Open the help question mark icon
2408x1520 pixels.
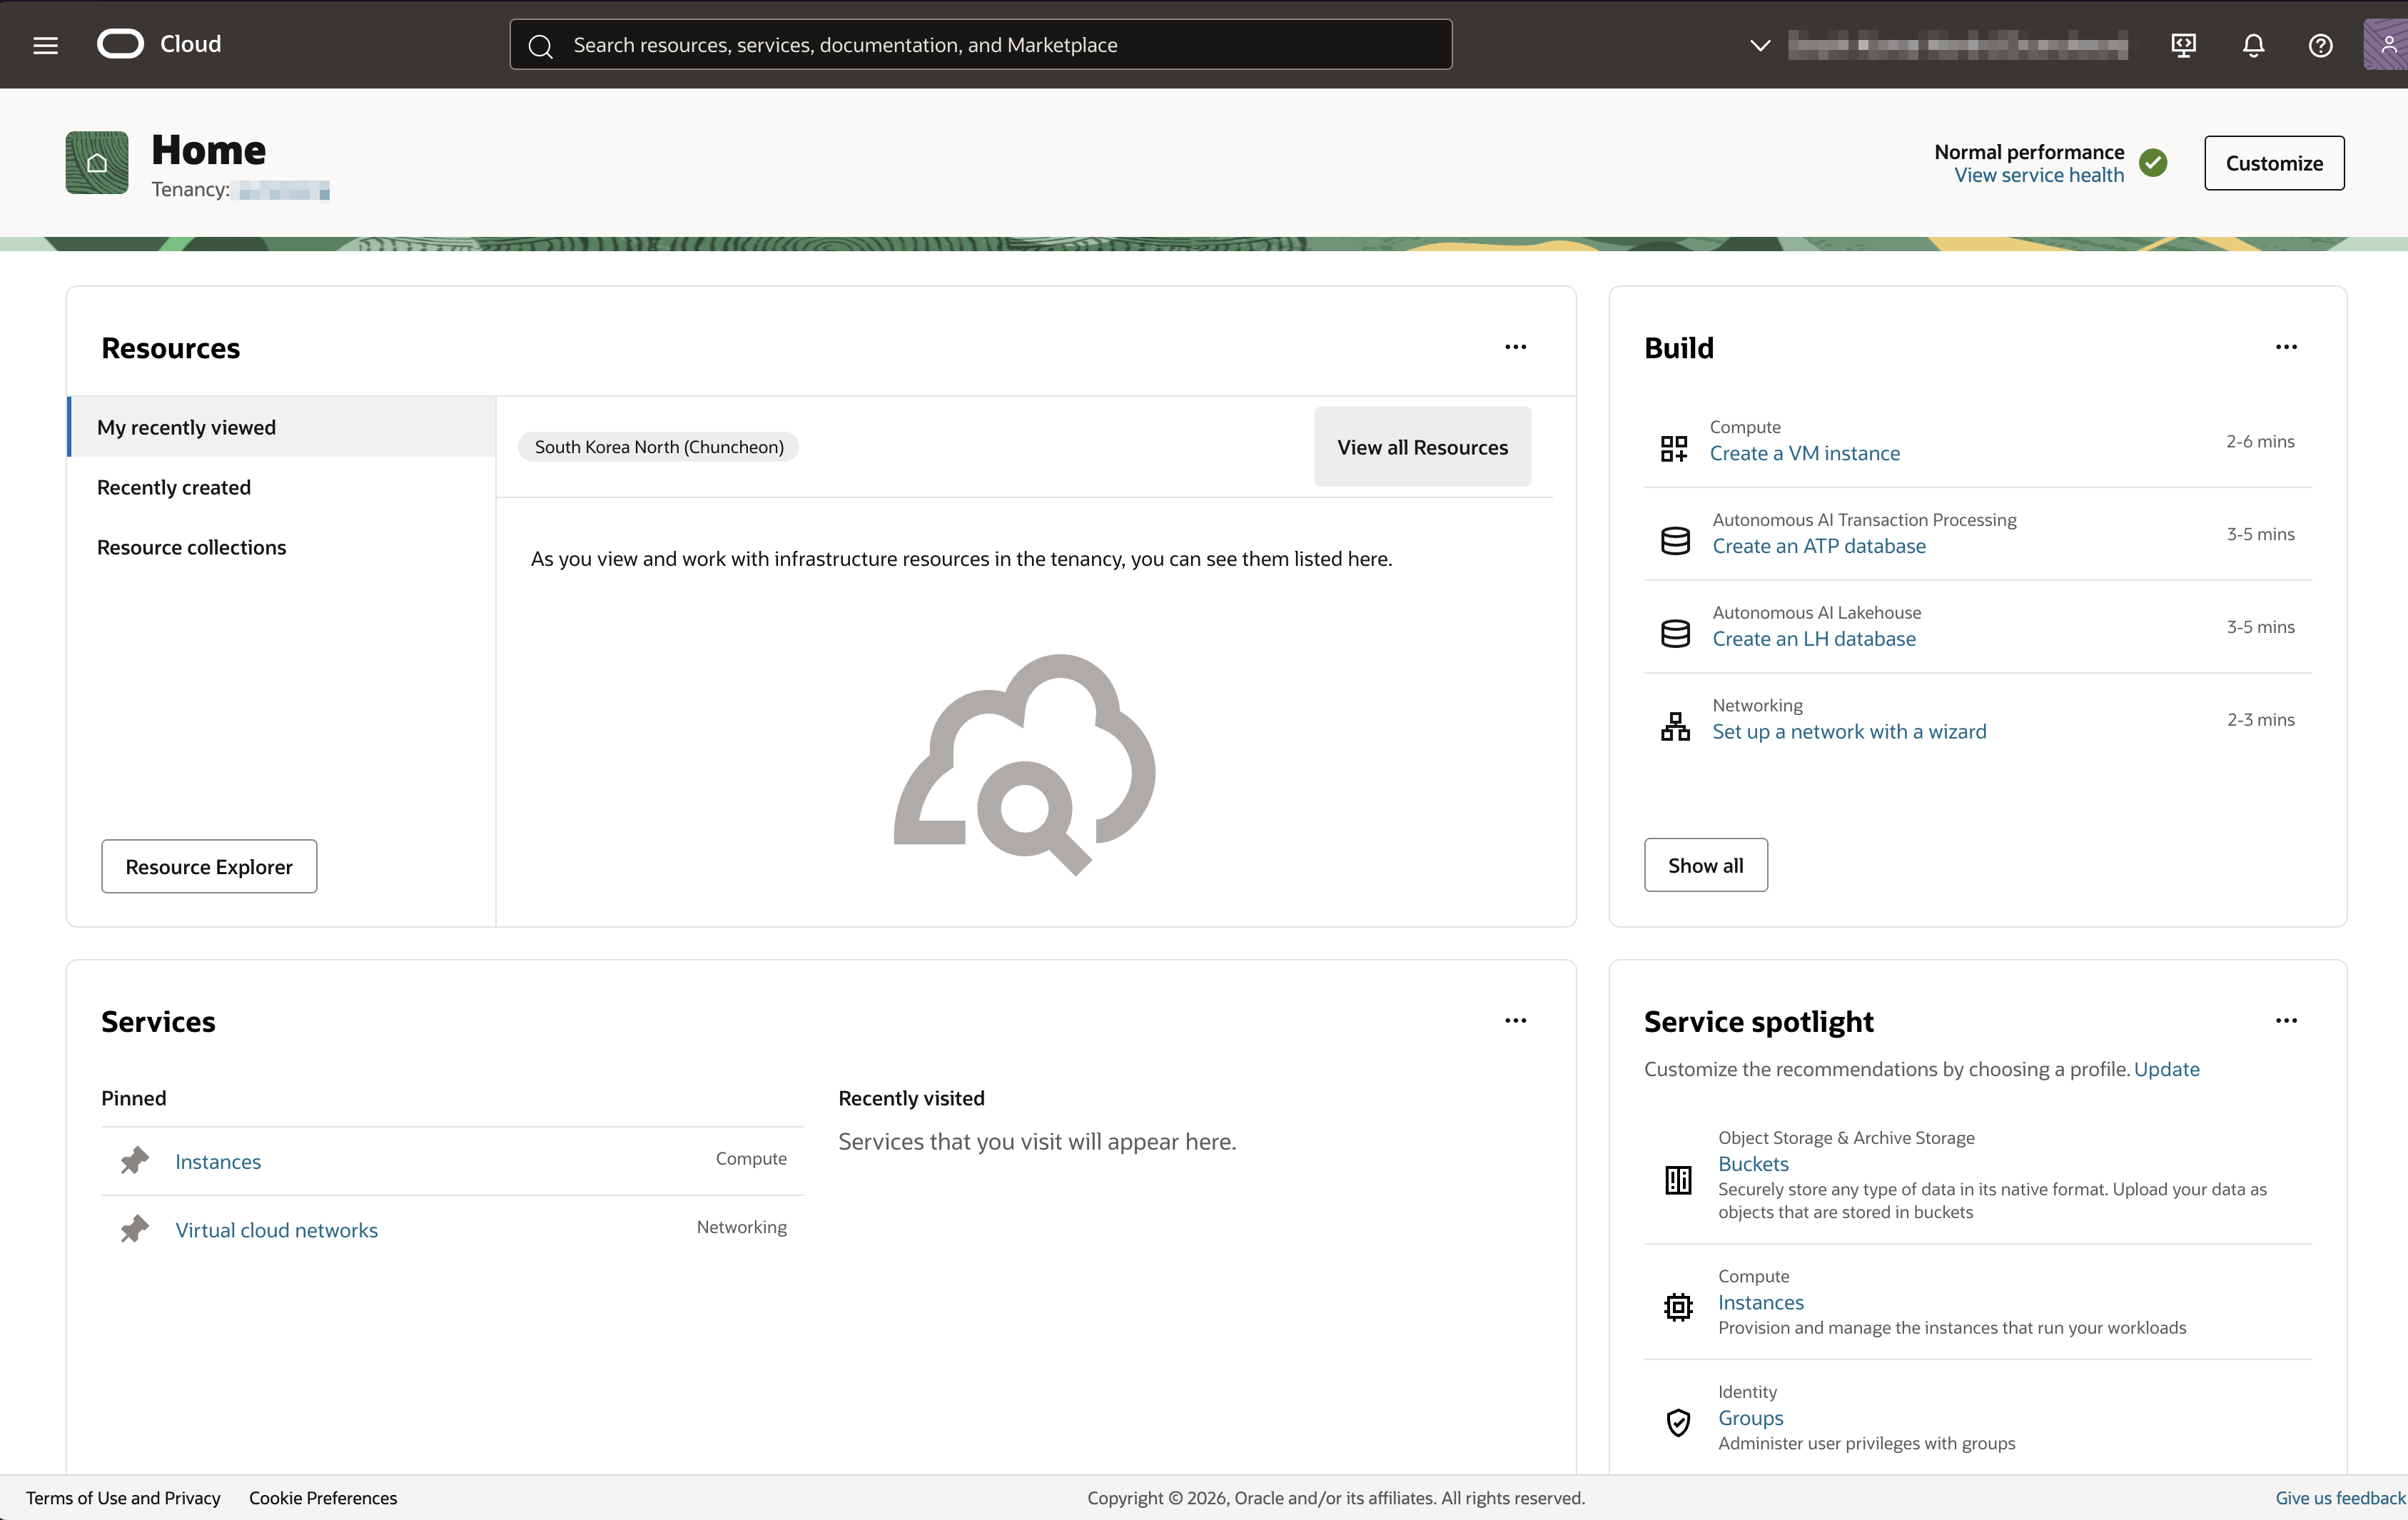pyautogui.click(x=2320, y=45)
